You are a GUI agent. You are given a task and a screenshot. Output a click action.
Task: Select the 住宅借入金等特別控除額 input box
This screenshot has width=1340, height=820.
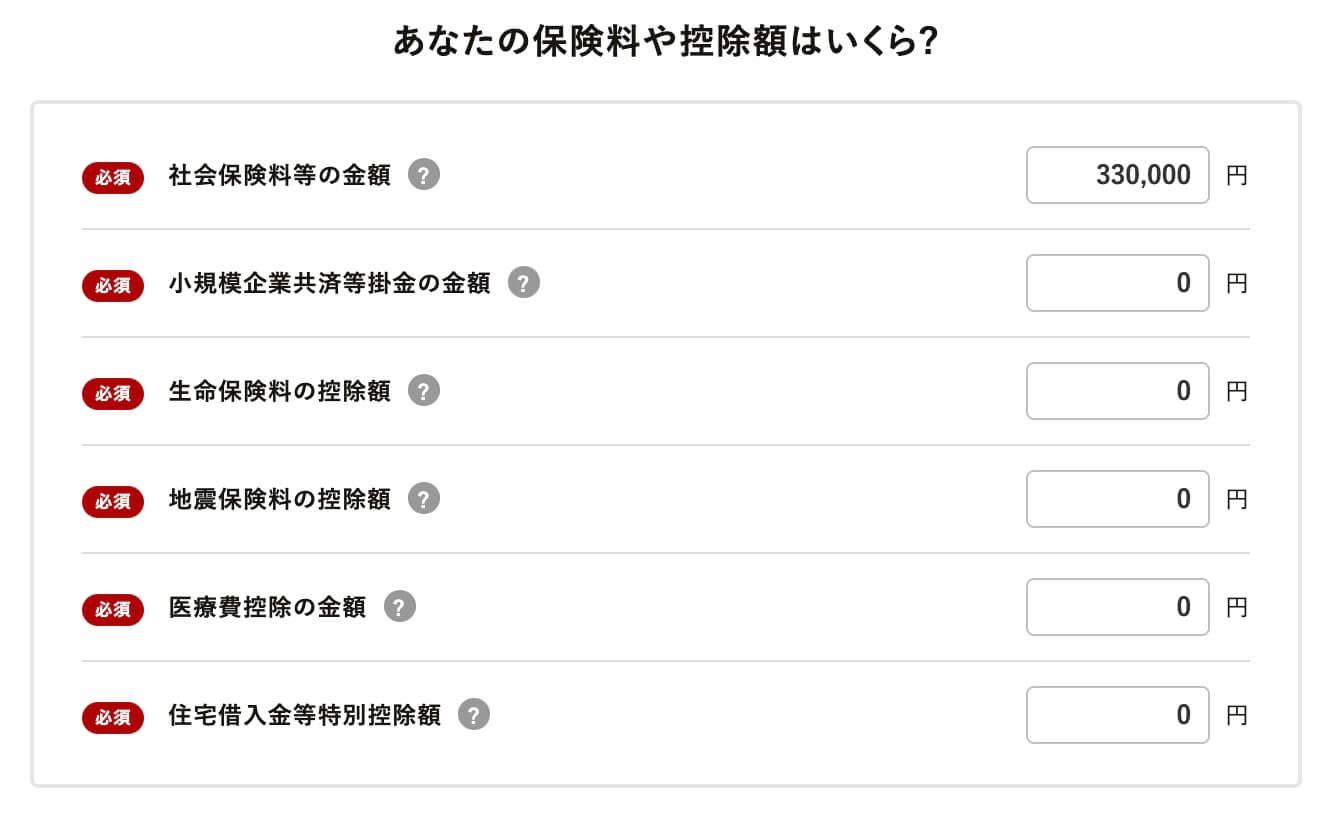pyautogui.click(x=1117, y=715)
